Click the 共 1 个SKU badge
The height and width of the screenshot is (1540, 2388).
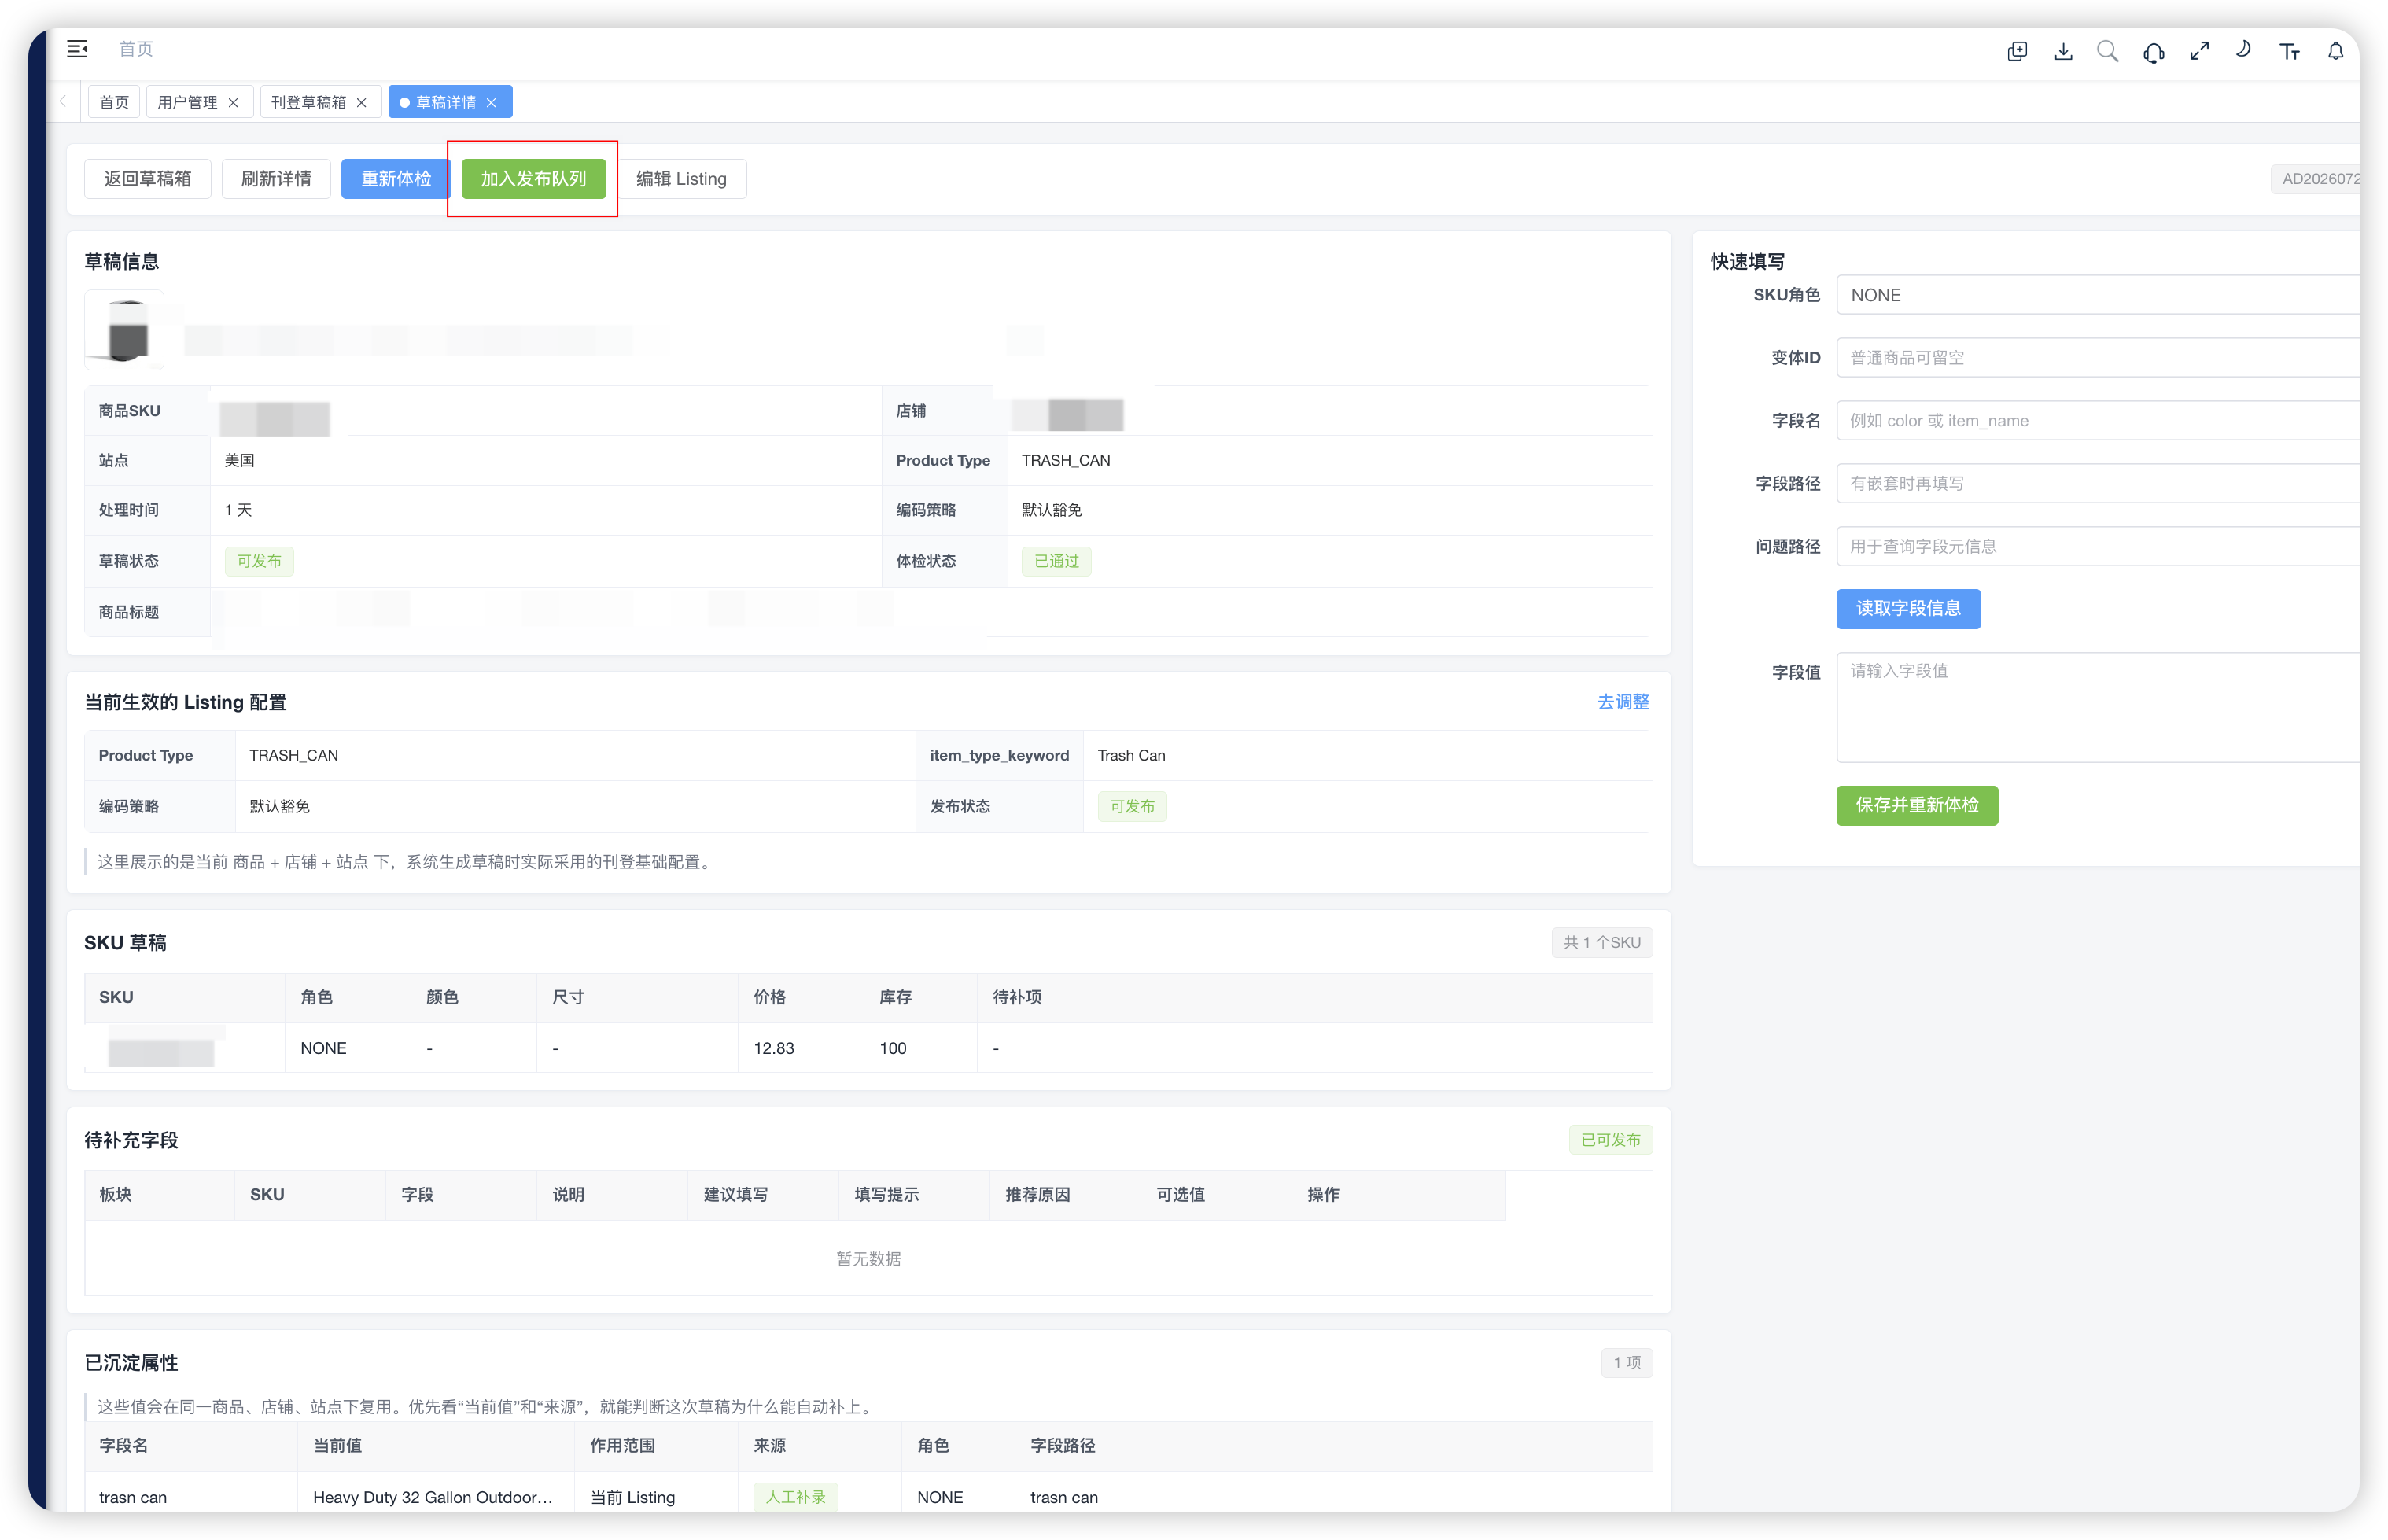pos(1602,943)
